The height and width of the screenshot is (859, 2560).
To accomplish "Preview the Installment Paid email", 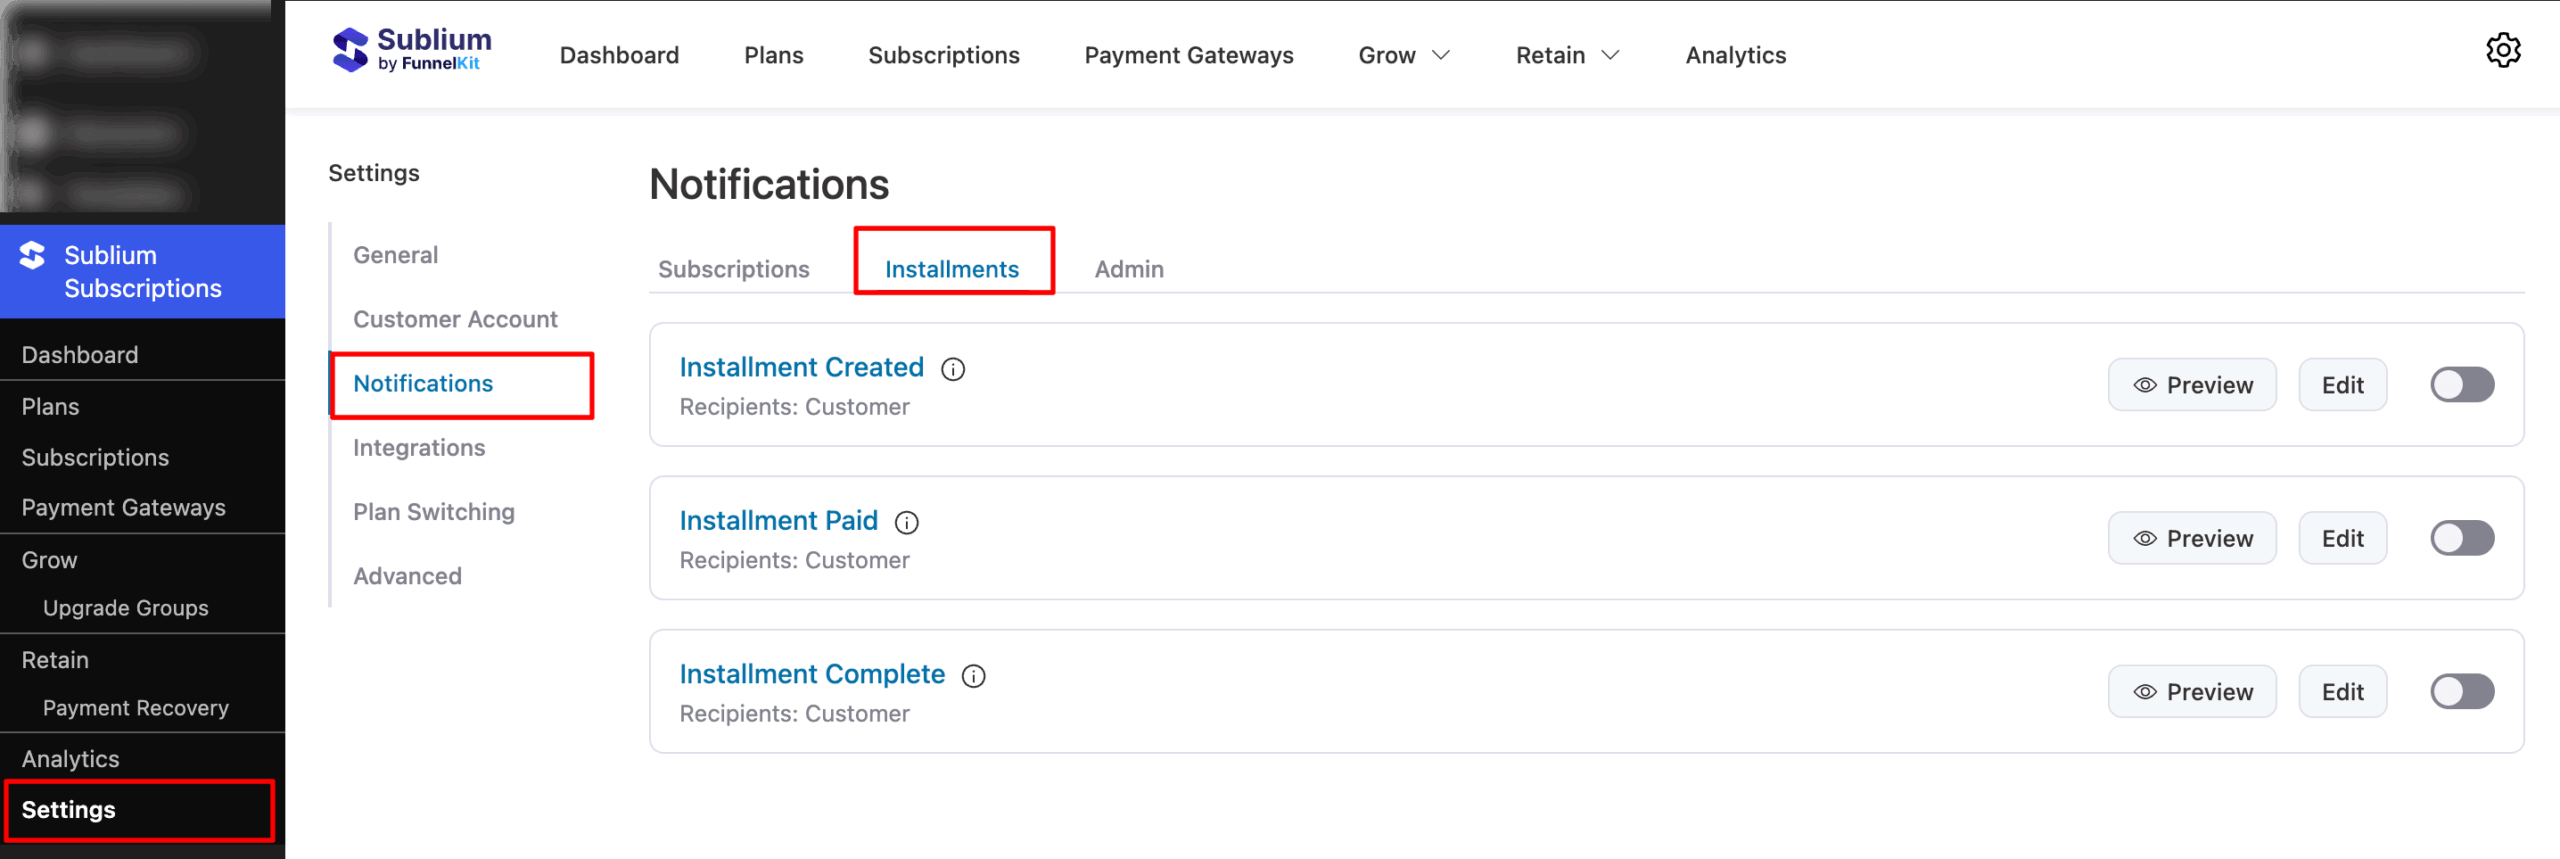I will coord(2192,538).
